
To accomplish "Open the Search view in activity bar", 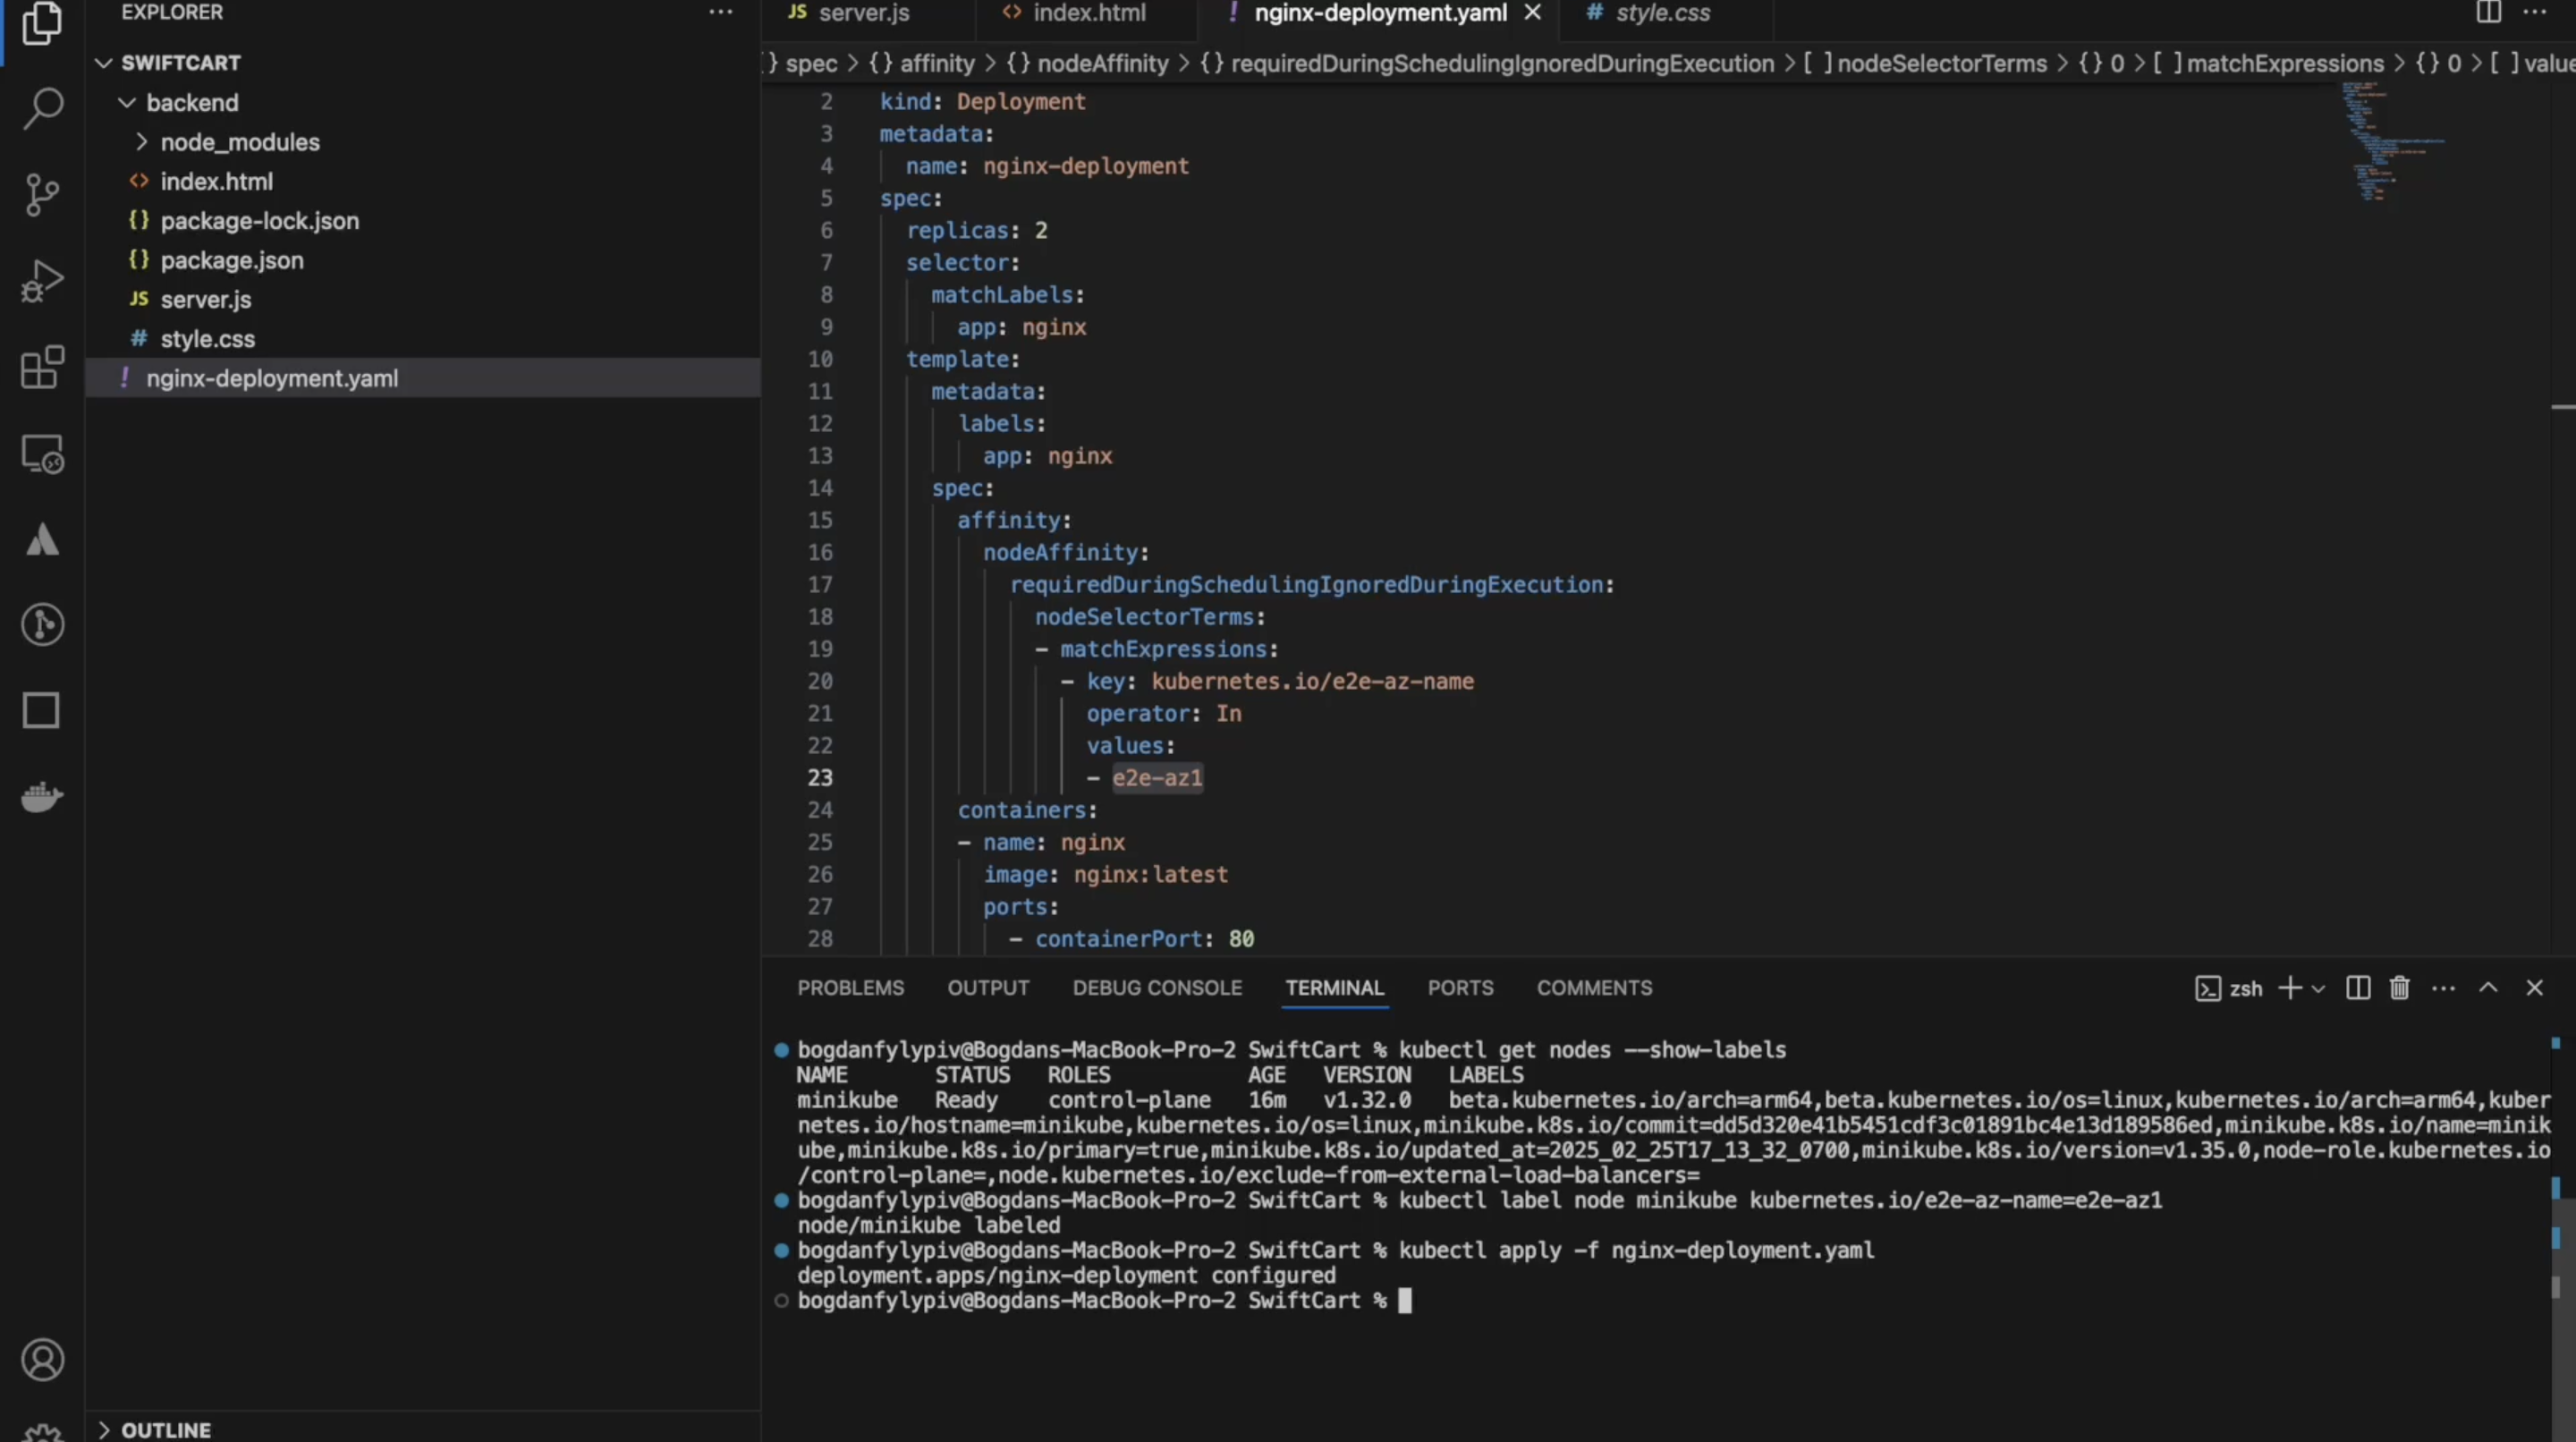I will coord(42,108).
